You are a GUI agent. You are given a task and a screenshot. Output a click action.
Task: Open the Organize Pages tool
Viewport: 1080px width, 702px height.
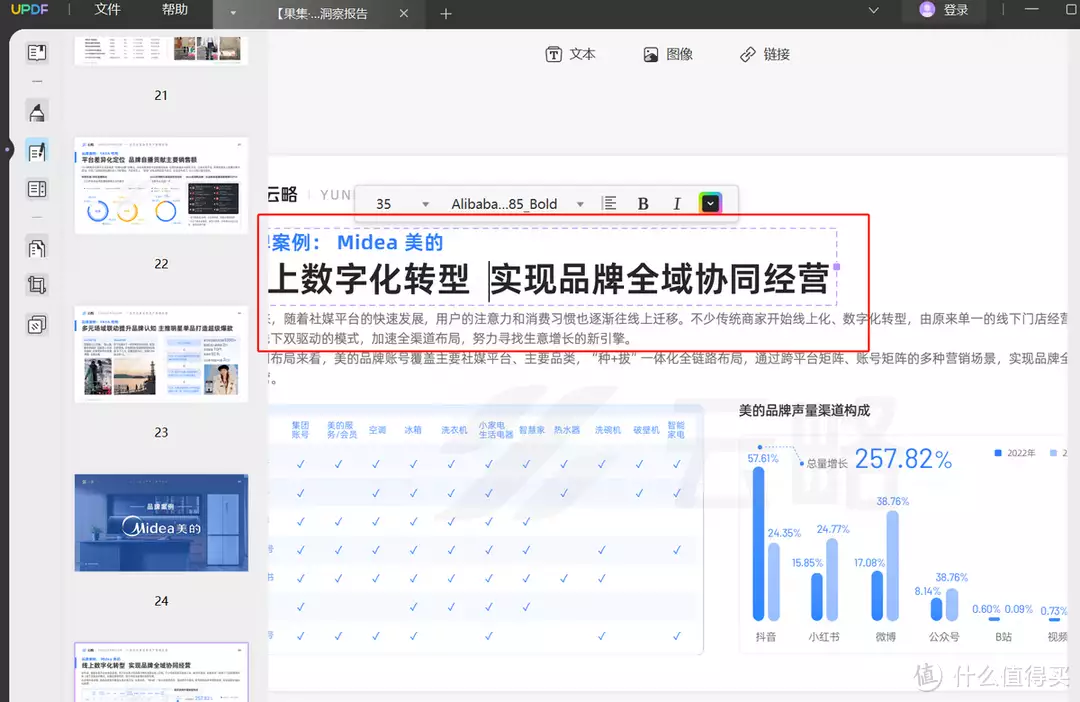point(37,248)
